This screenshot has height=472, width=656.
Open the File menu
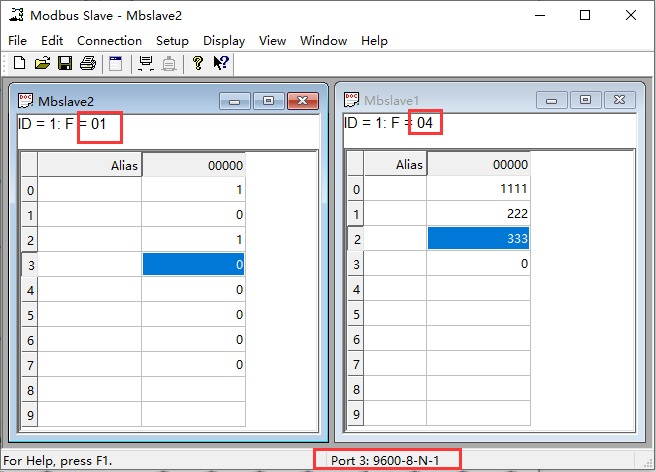18,41
